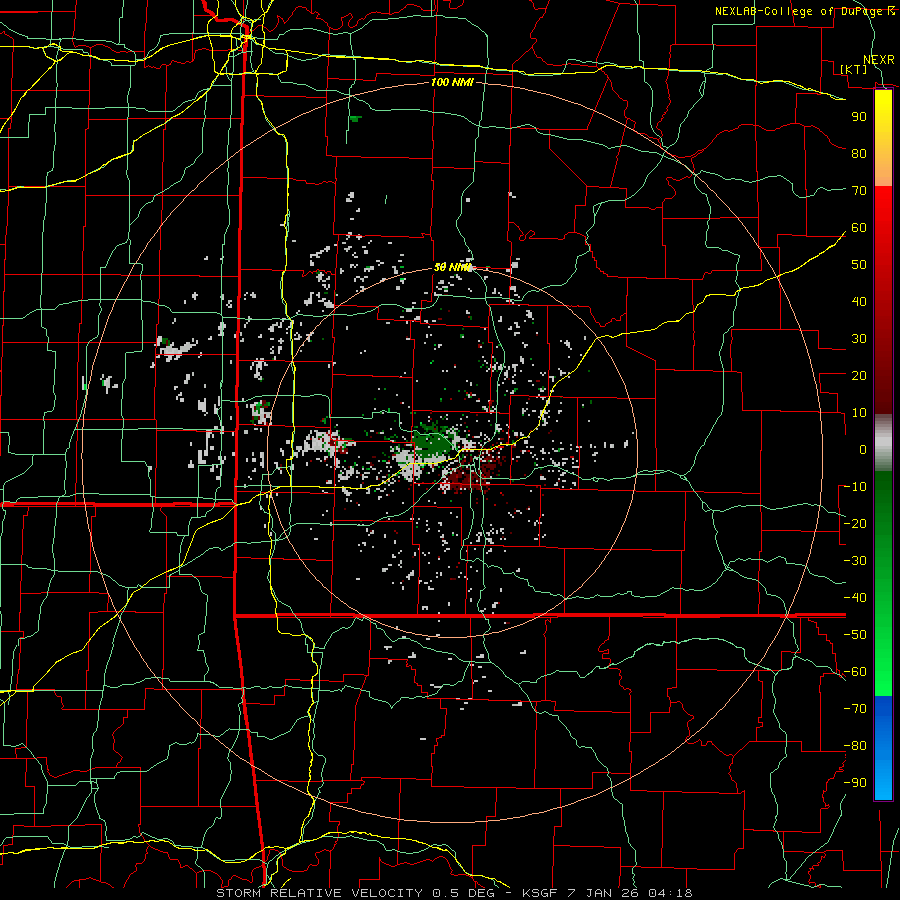This screenshot has width=900, height=900.
Task: Click the 50 NMI range ring label
Action: (x=452, y=267)
